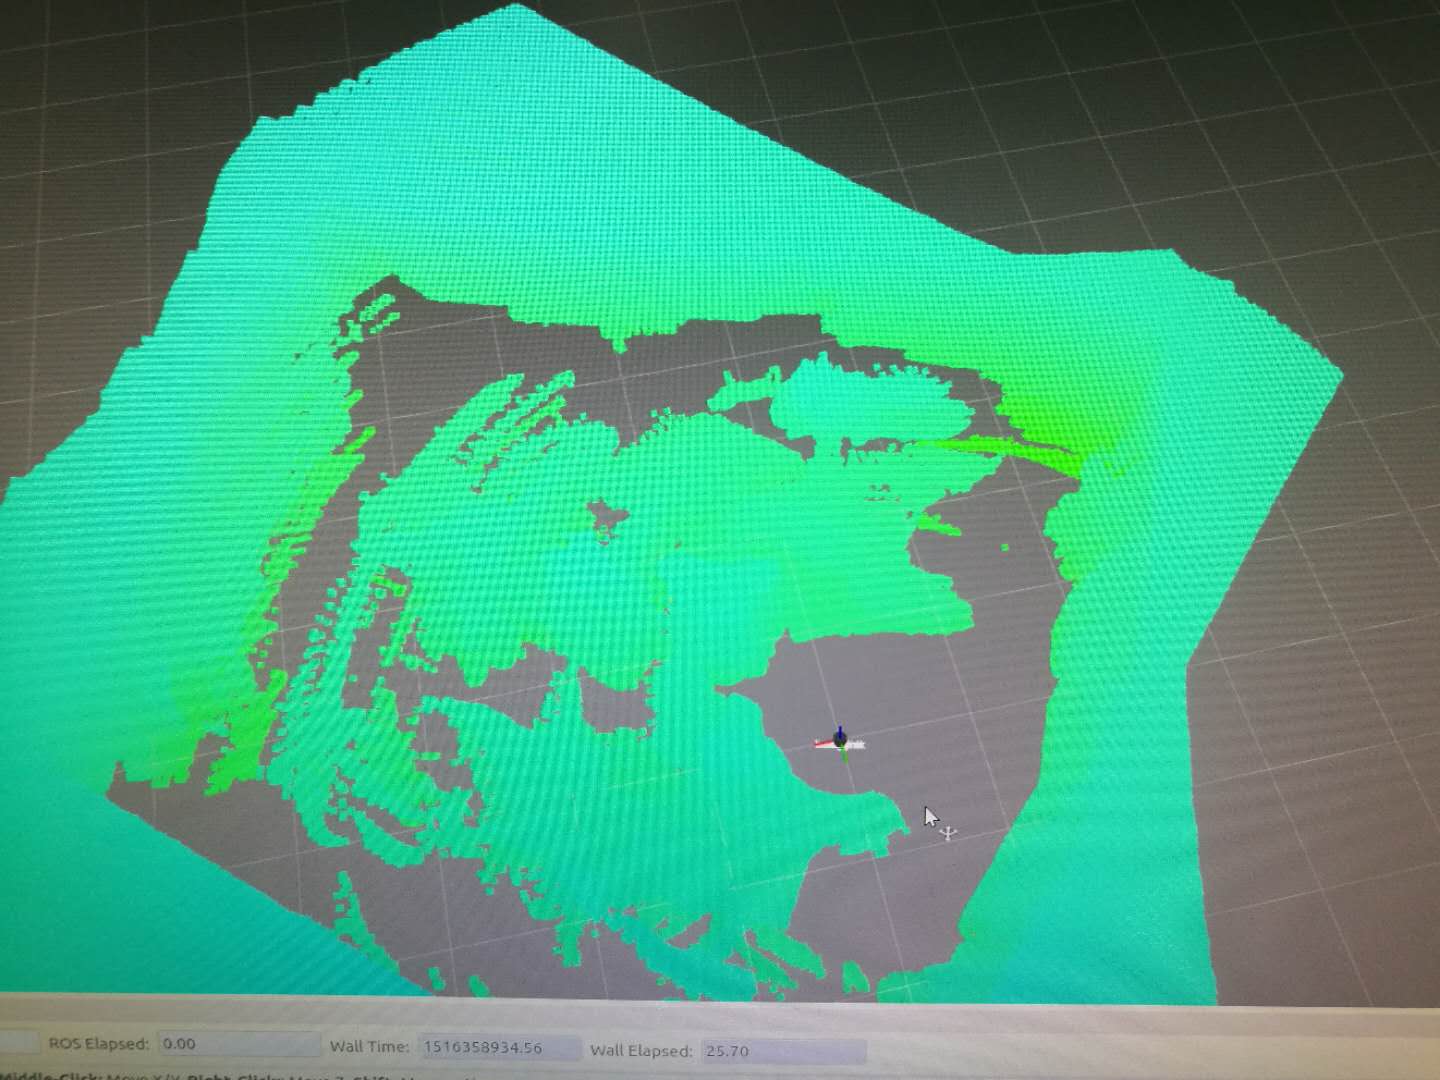Click the black sphere at the frame origin

(x=838, y=738)
